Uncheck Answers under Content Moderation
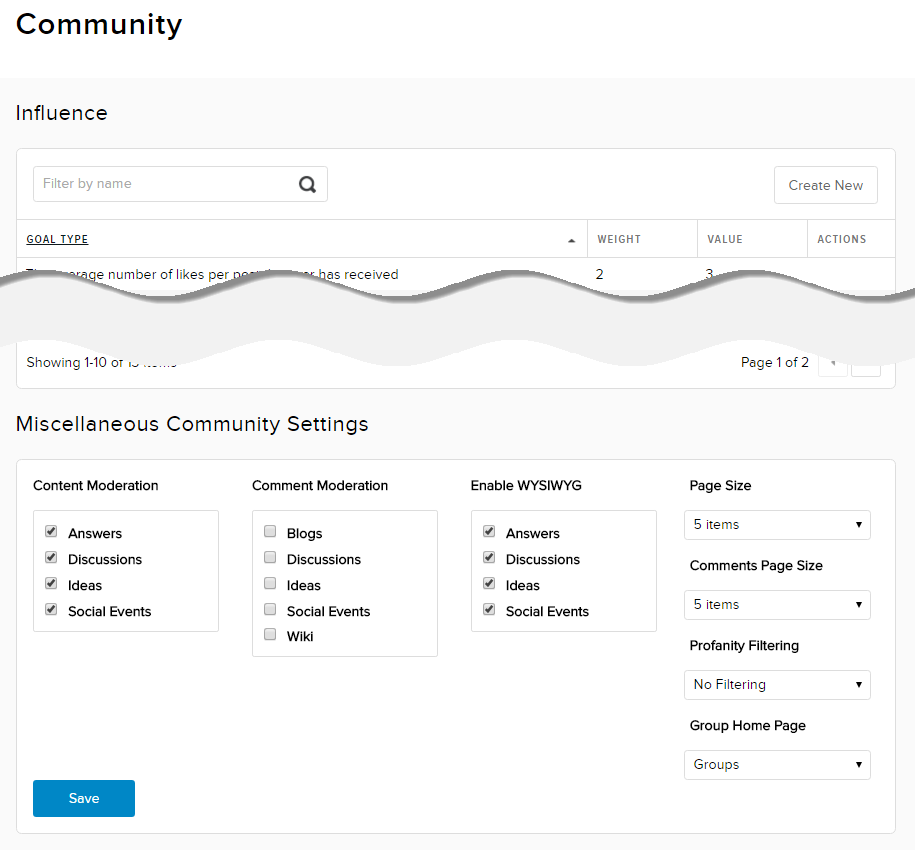This screenshot has width=915, height=850. pos(51,532)
